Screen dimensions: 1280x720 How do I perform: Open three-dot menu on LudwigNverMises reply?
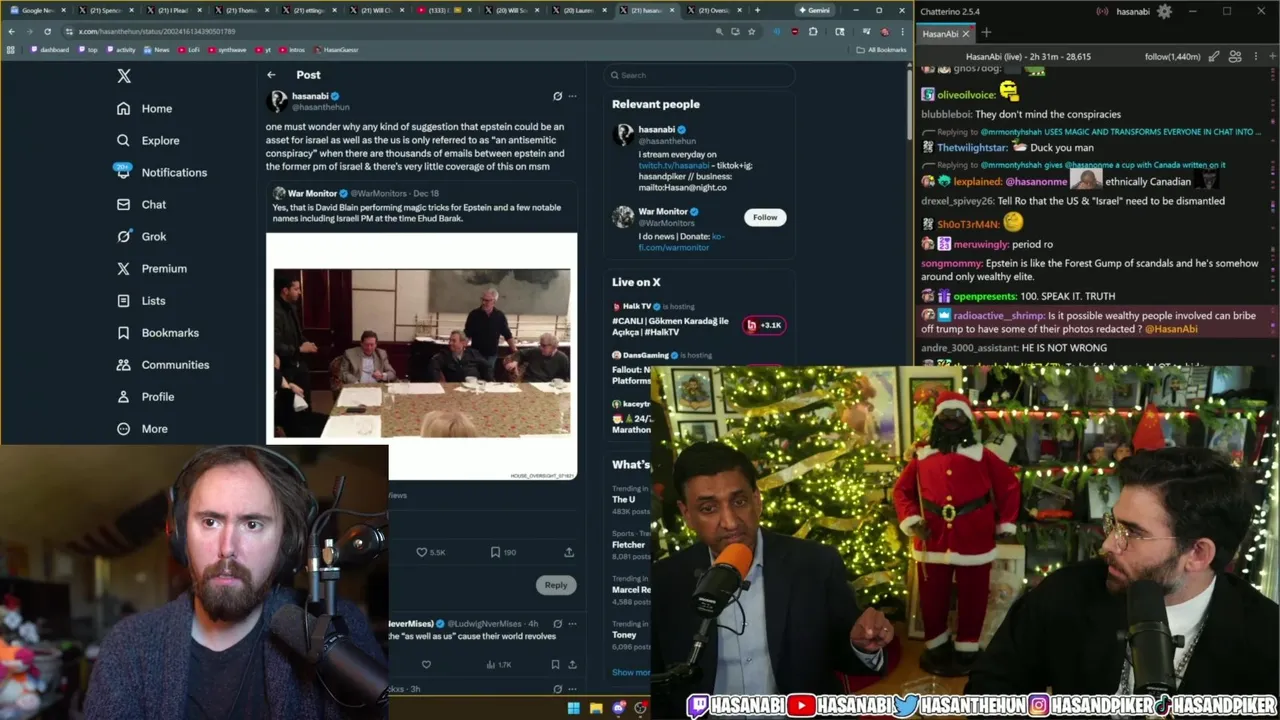572,624
